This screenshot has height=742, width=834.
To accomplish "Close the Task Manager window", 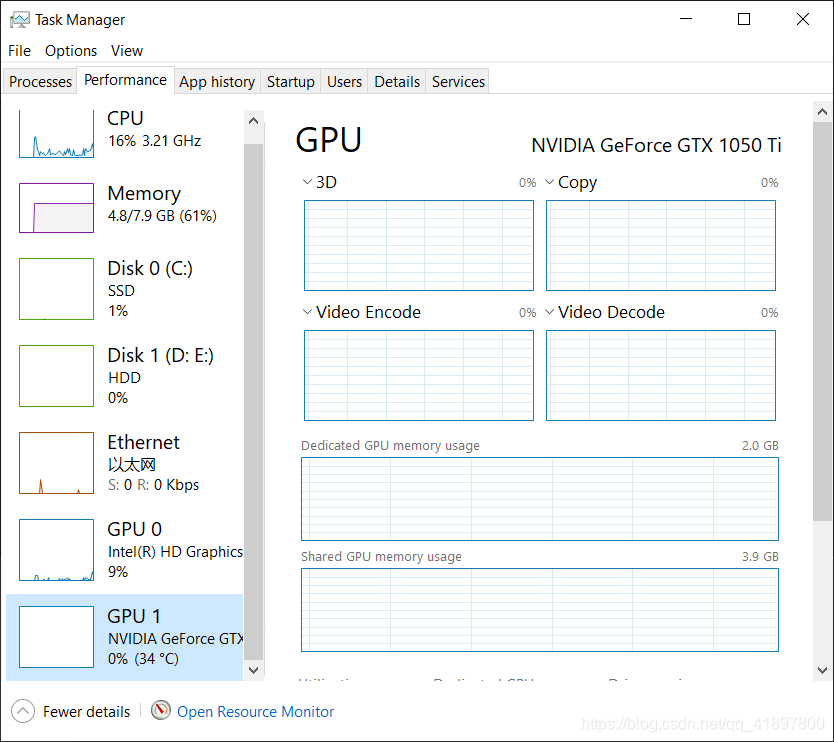I will tap(803, 19).
